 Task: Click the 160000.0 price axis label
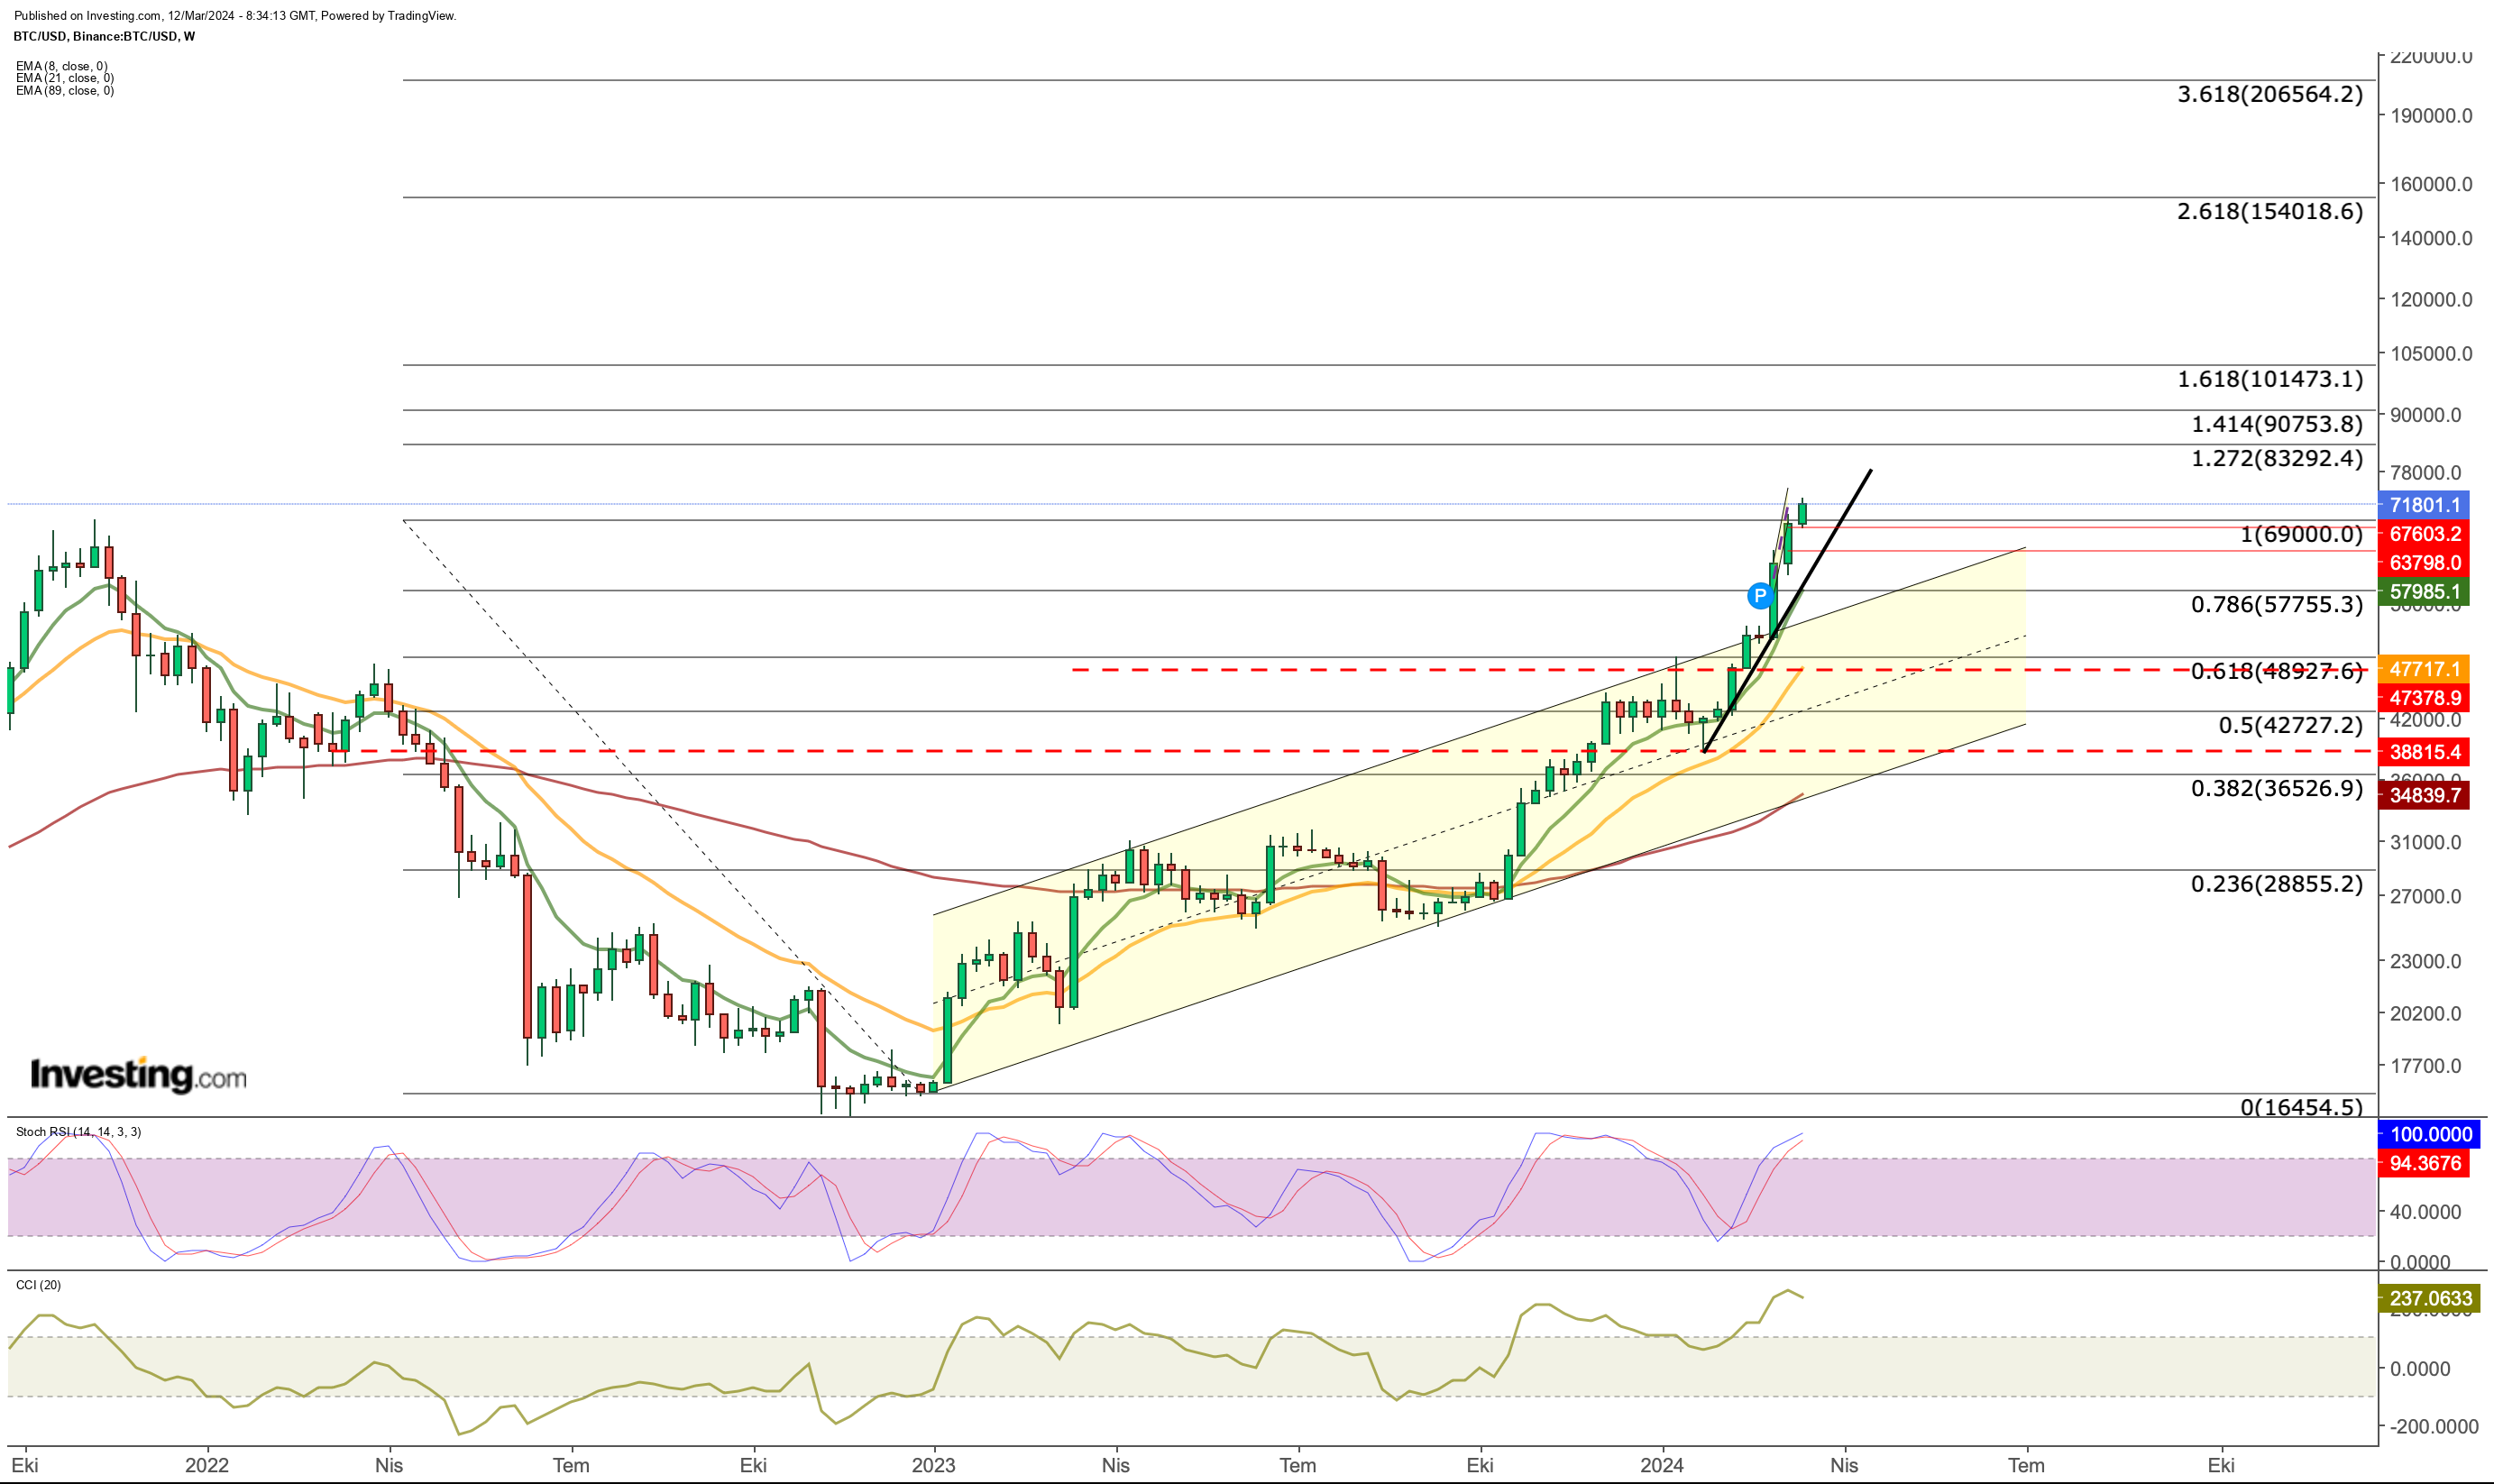click(x=2430, y=184)
